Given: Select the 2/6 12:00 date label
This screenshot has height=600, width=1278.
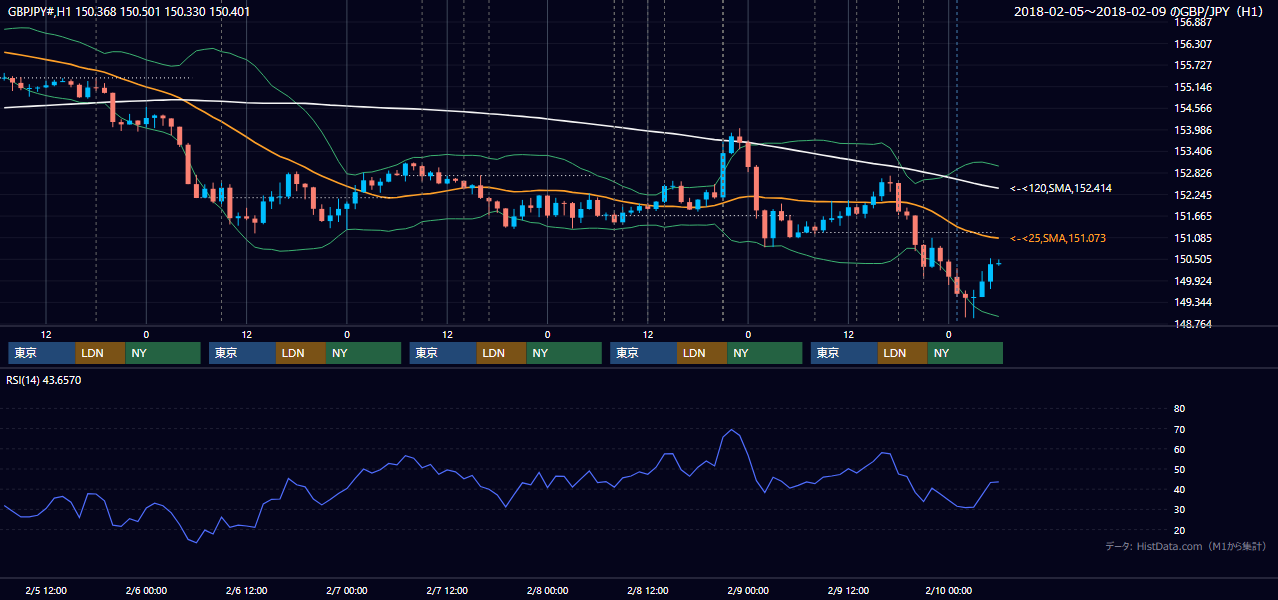Looking at the screenshot, I should 246,590.
